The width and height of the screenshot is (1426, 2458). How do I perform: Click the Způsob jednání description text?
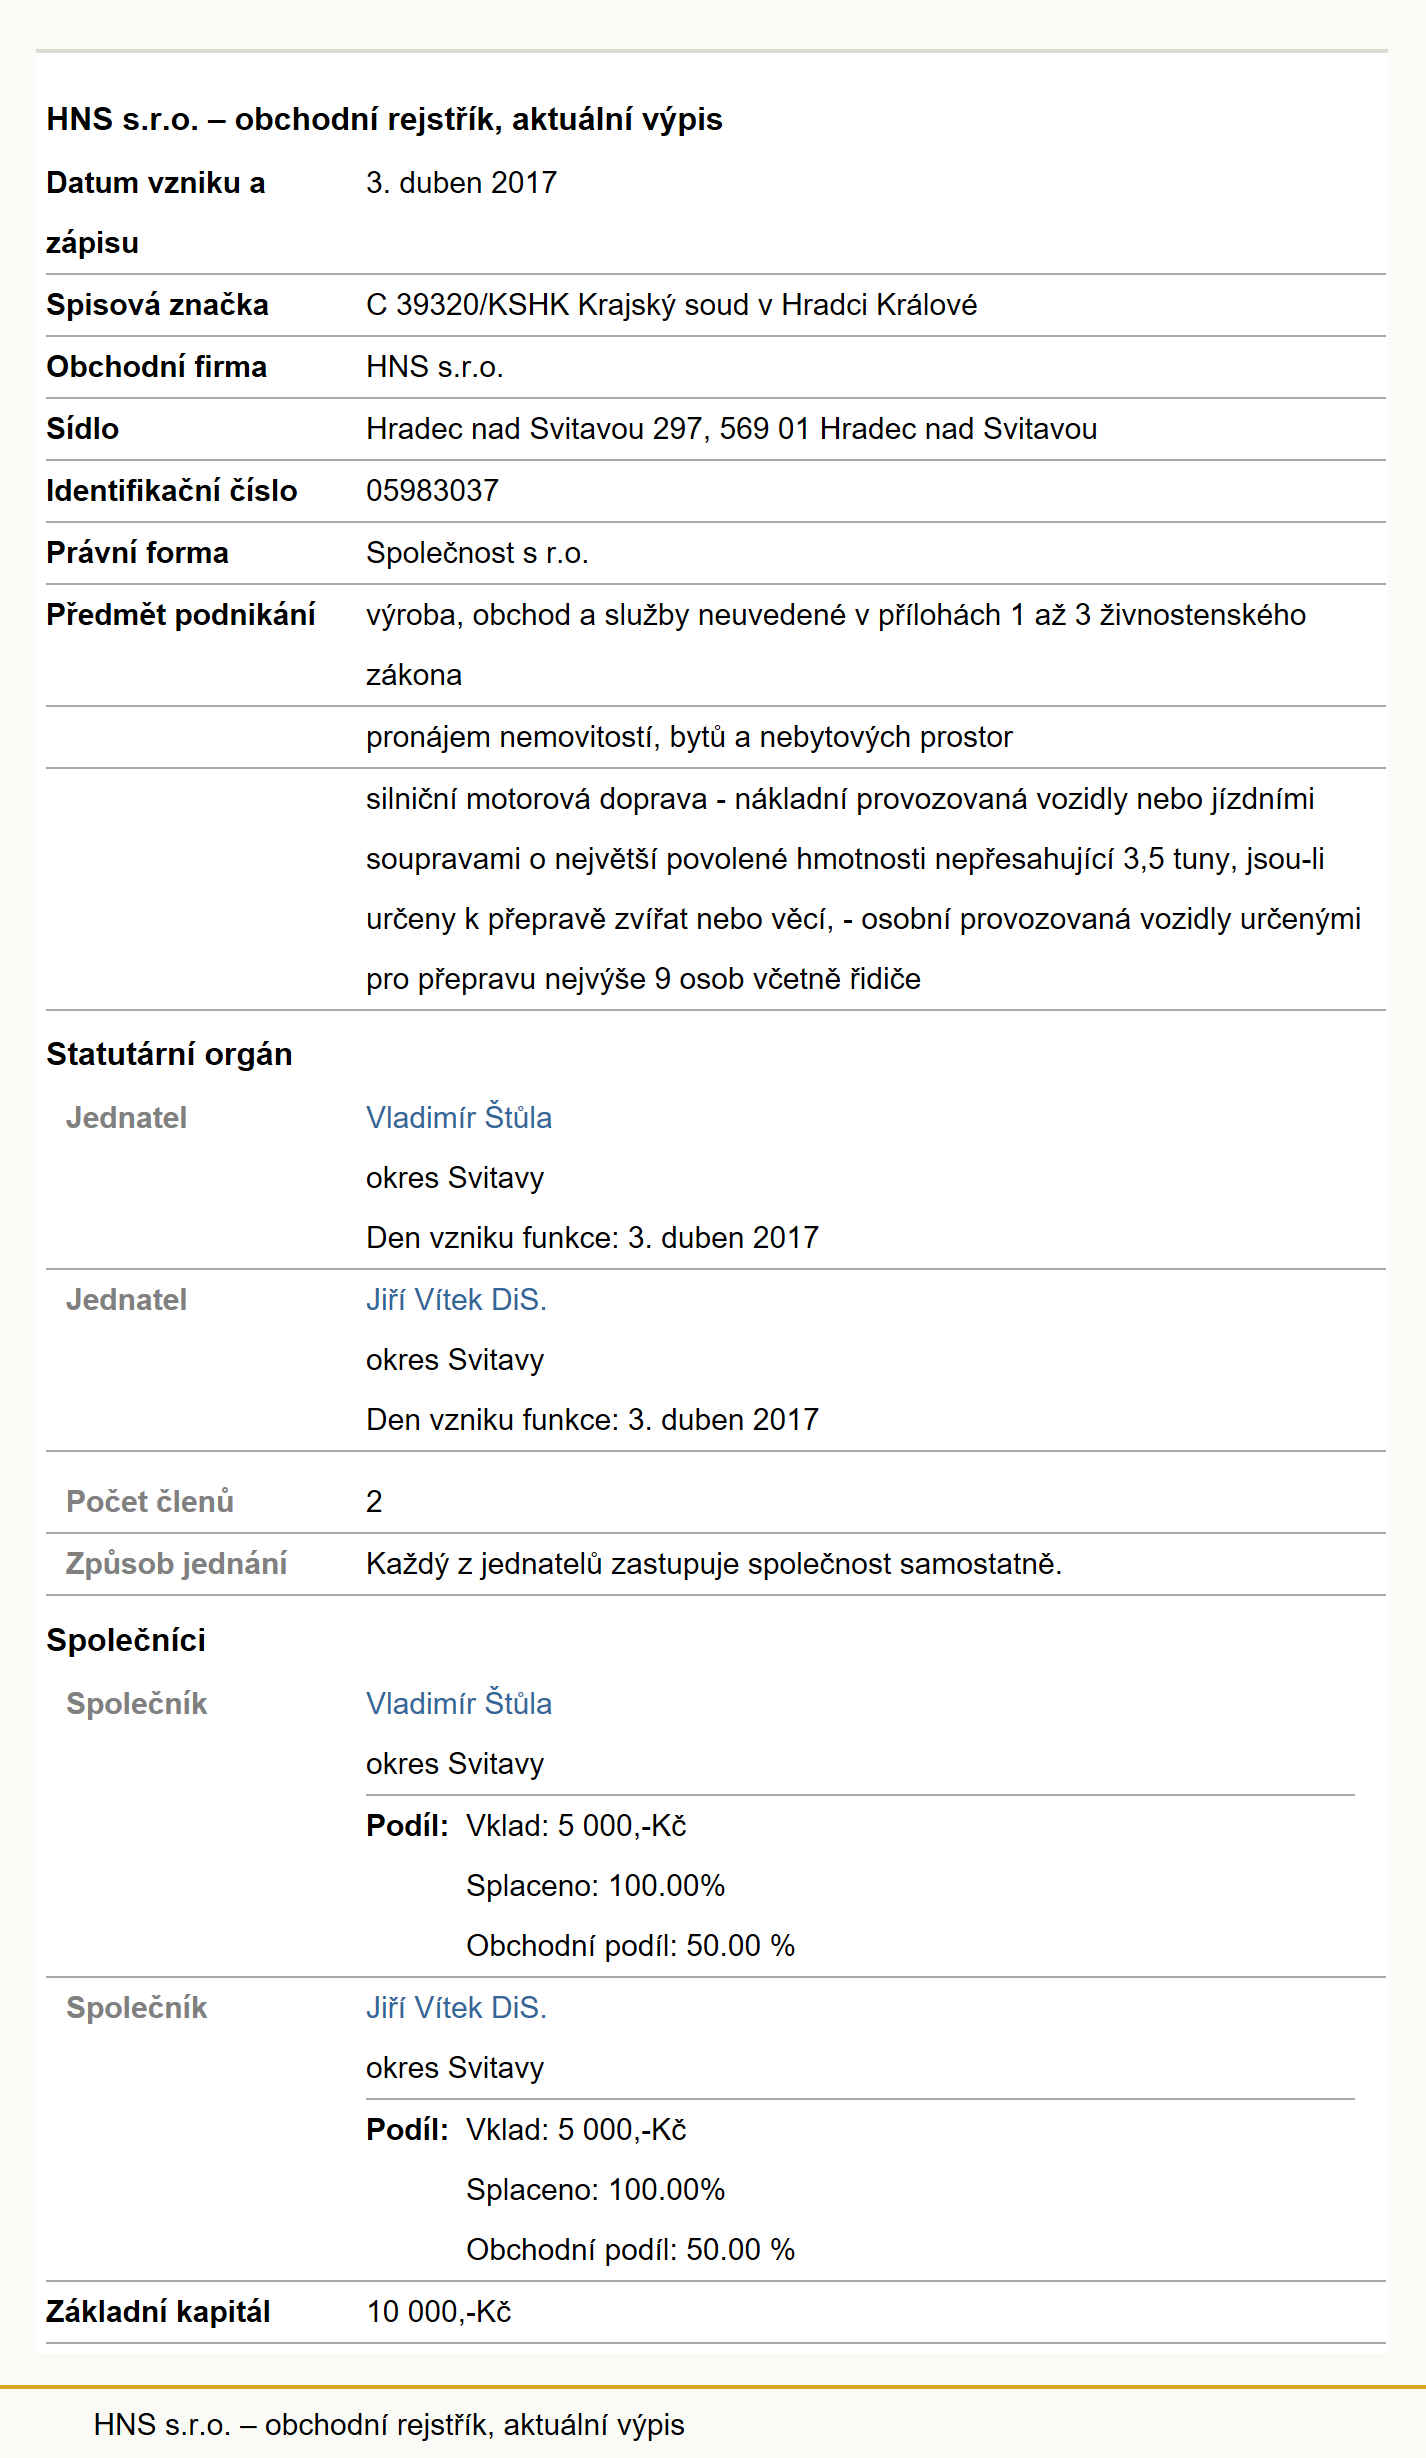[714, 1563]
